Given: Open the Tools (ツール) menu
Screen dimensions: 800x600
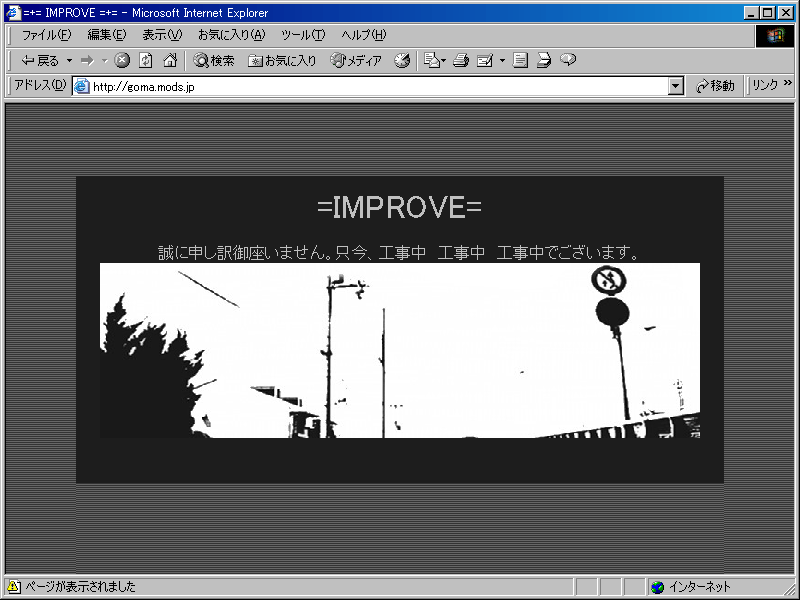Looking at the screenshot, I should click(x=303, y=35).
